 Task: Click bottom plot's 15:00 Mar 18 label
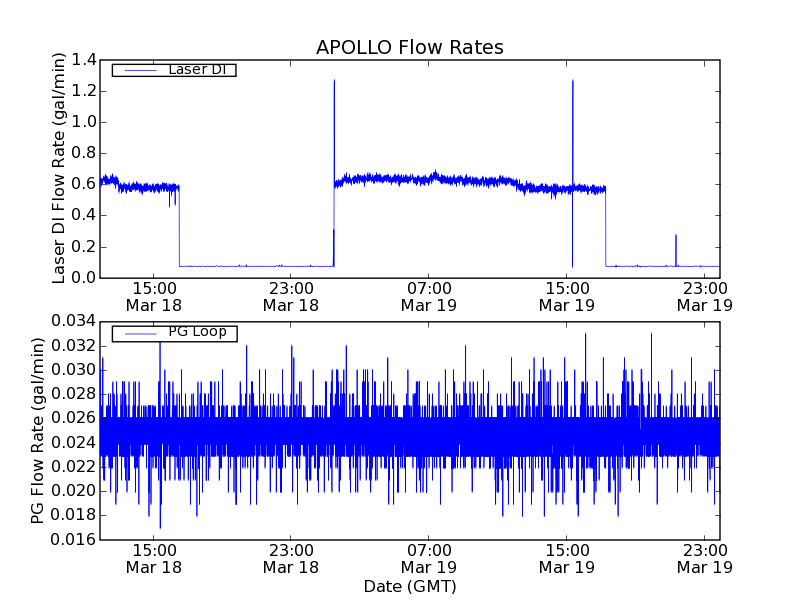154,559
